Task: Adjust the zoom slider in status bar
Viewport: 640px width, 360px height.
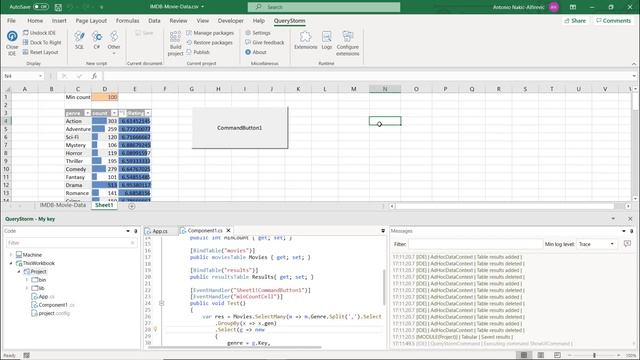Action: coord(594,355)
